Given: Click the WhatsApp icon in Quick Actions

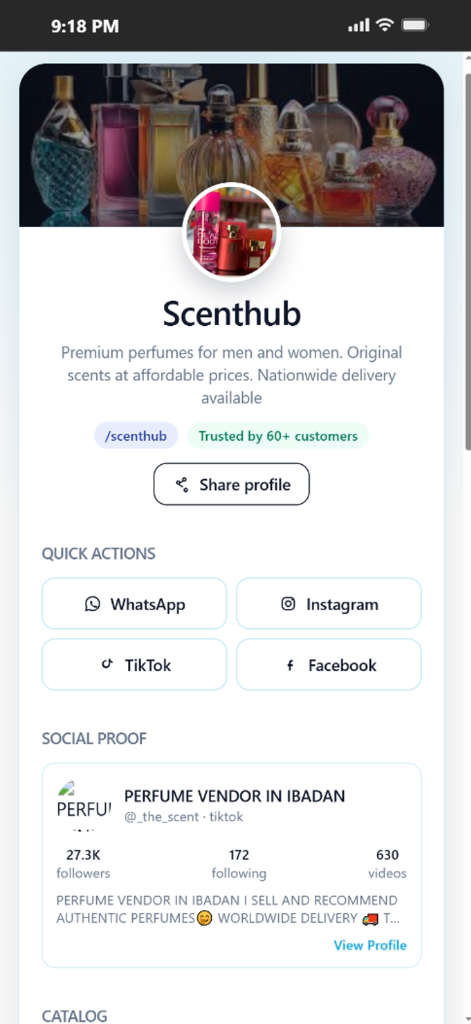Looking at the screenshot, I should (x=93, y=604).
